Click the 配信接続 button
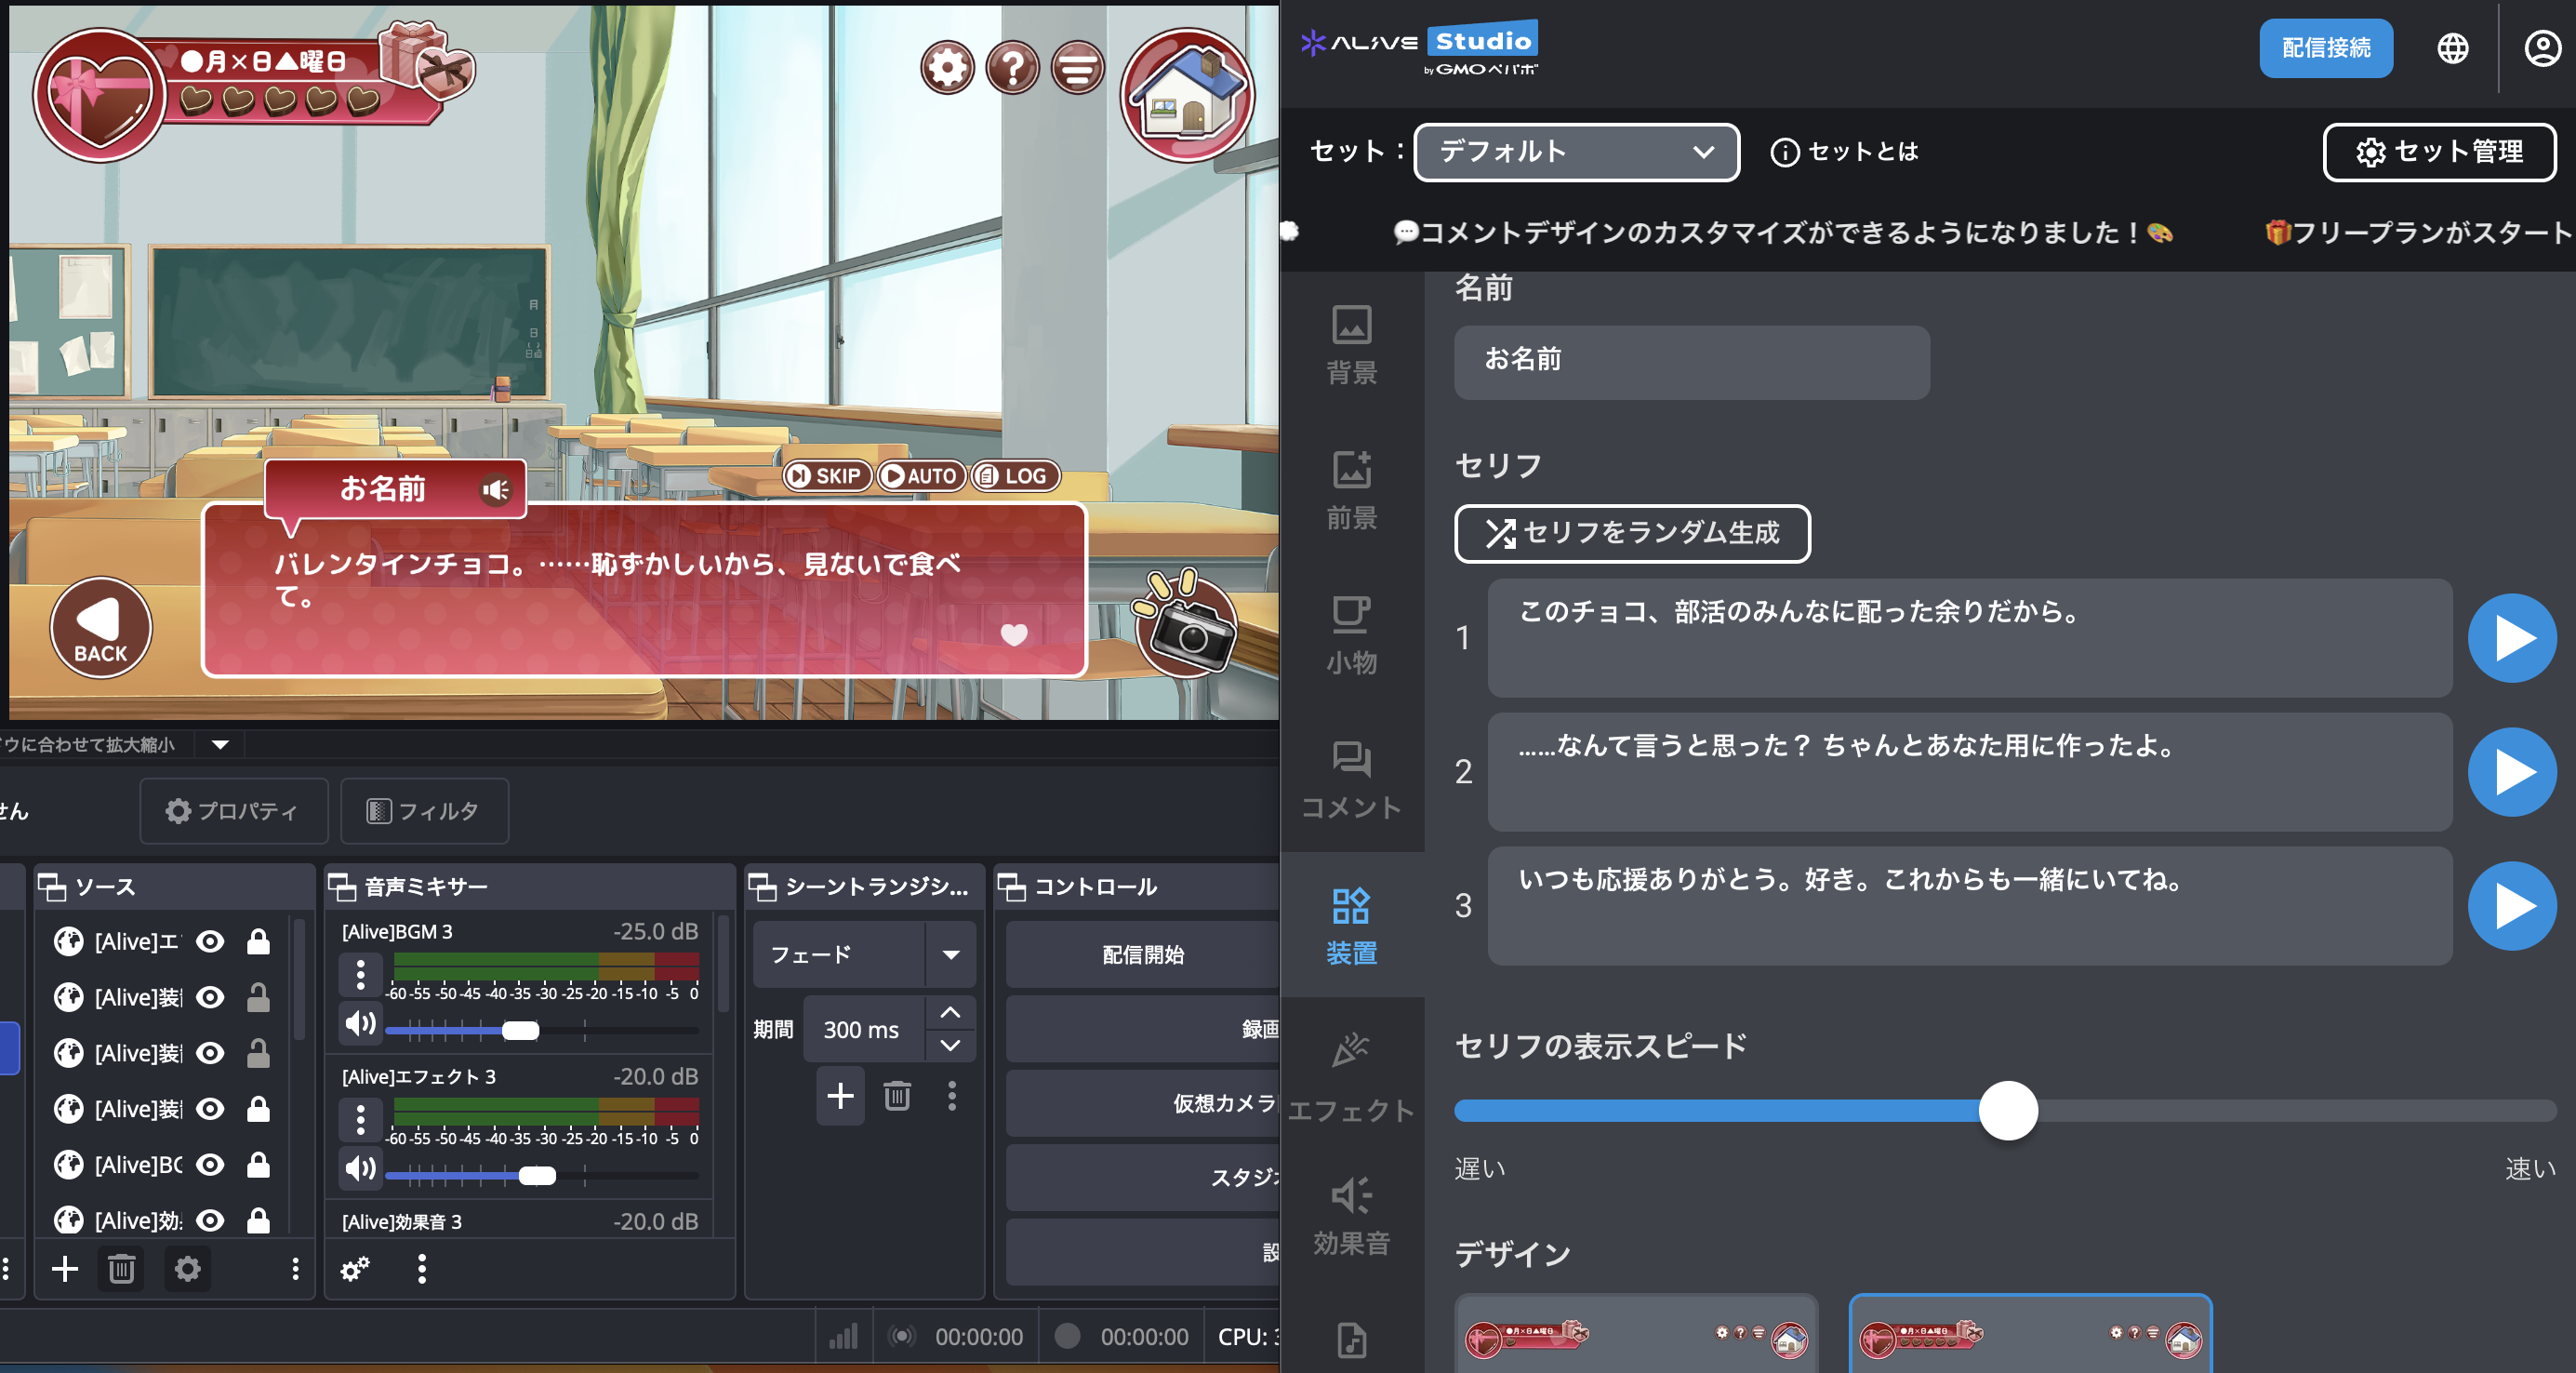This screenshot has height=1373, width=2576. tap(2325, 48)
